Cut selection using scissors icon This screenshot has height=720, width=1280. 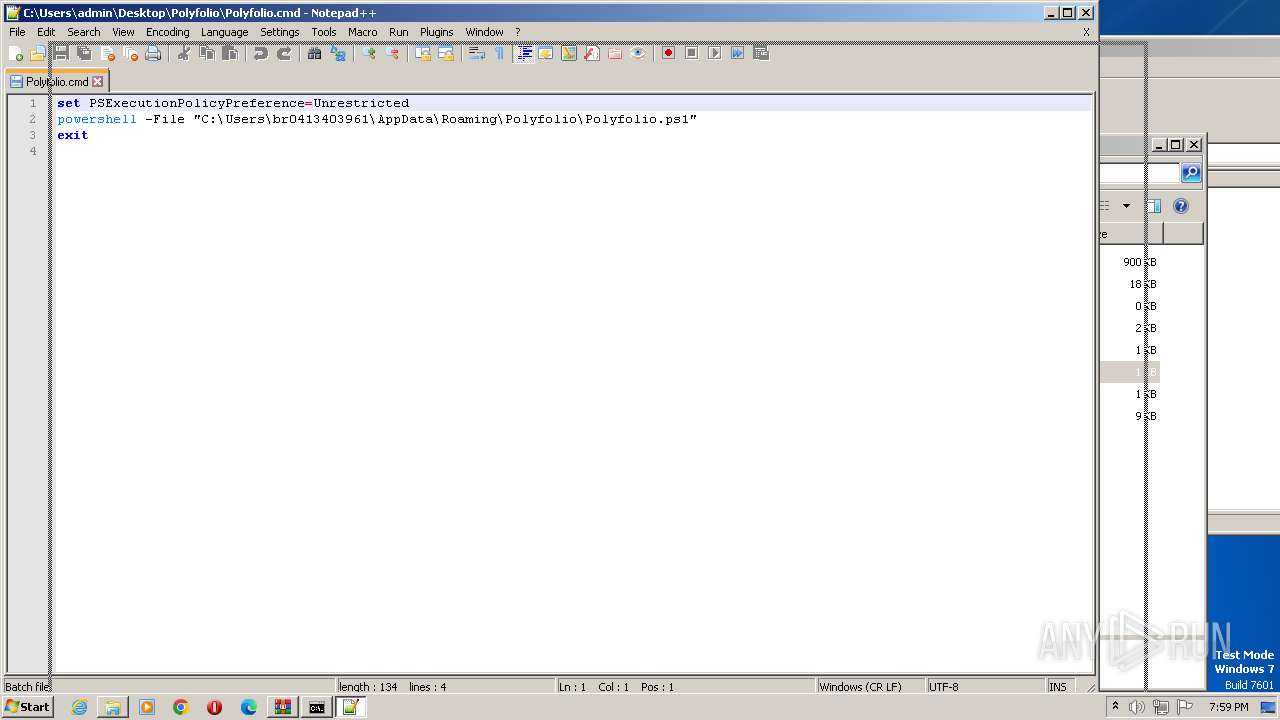click(x=183, y=53)
